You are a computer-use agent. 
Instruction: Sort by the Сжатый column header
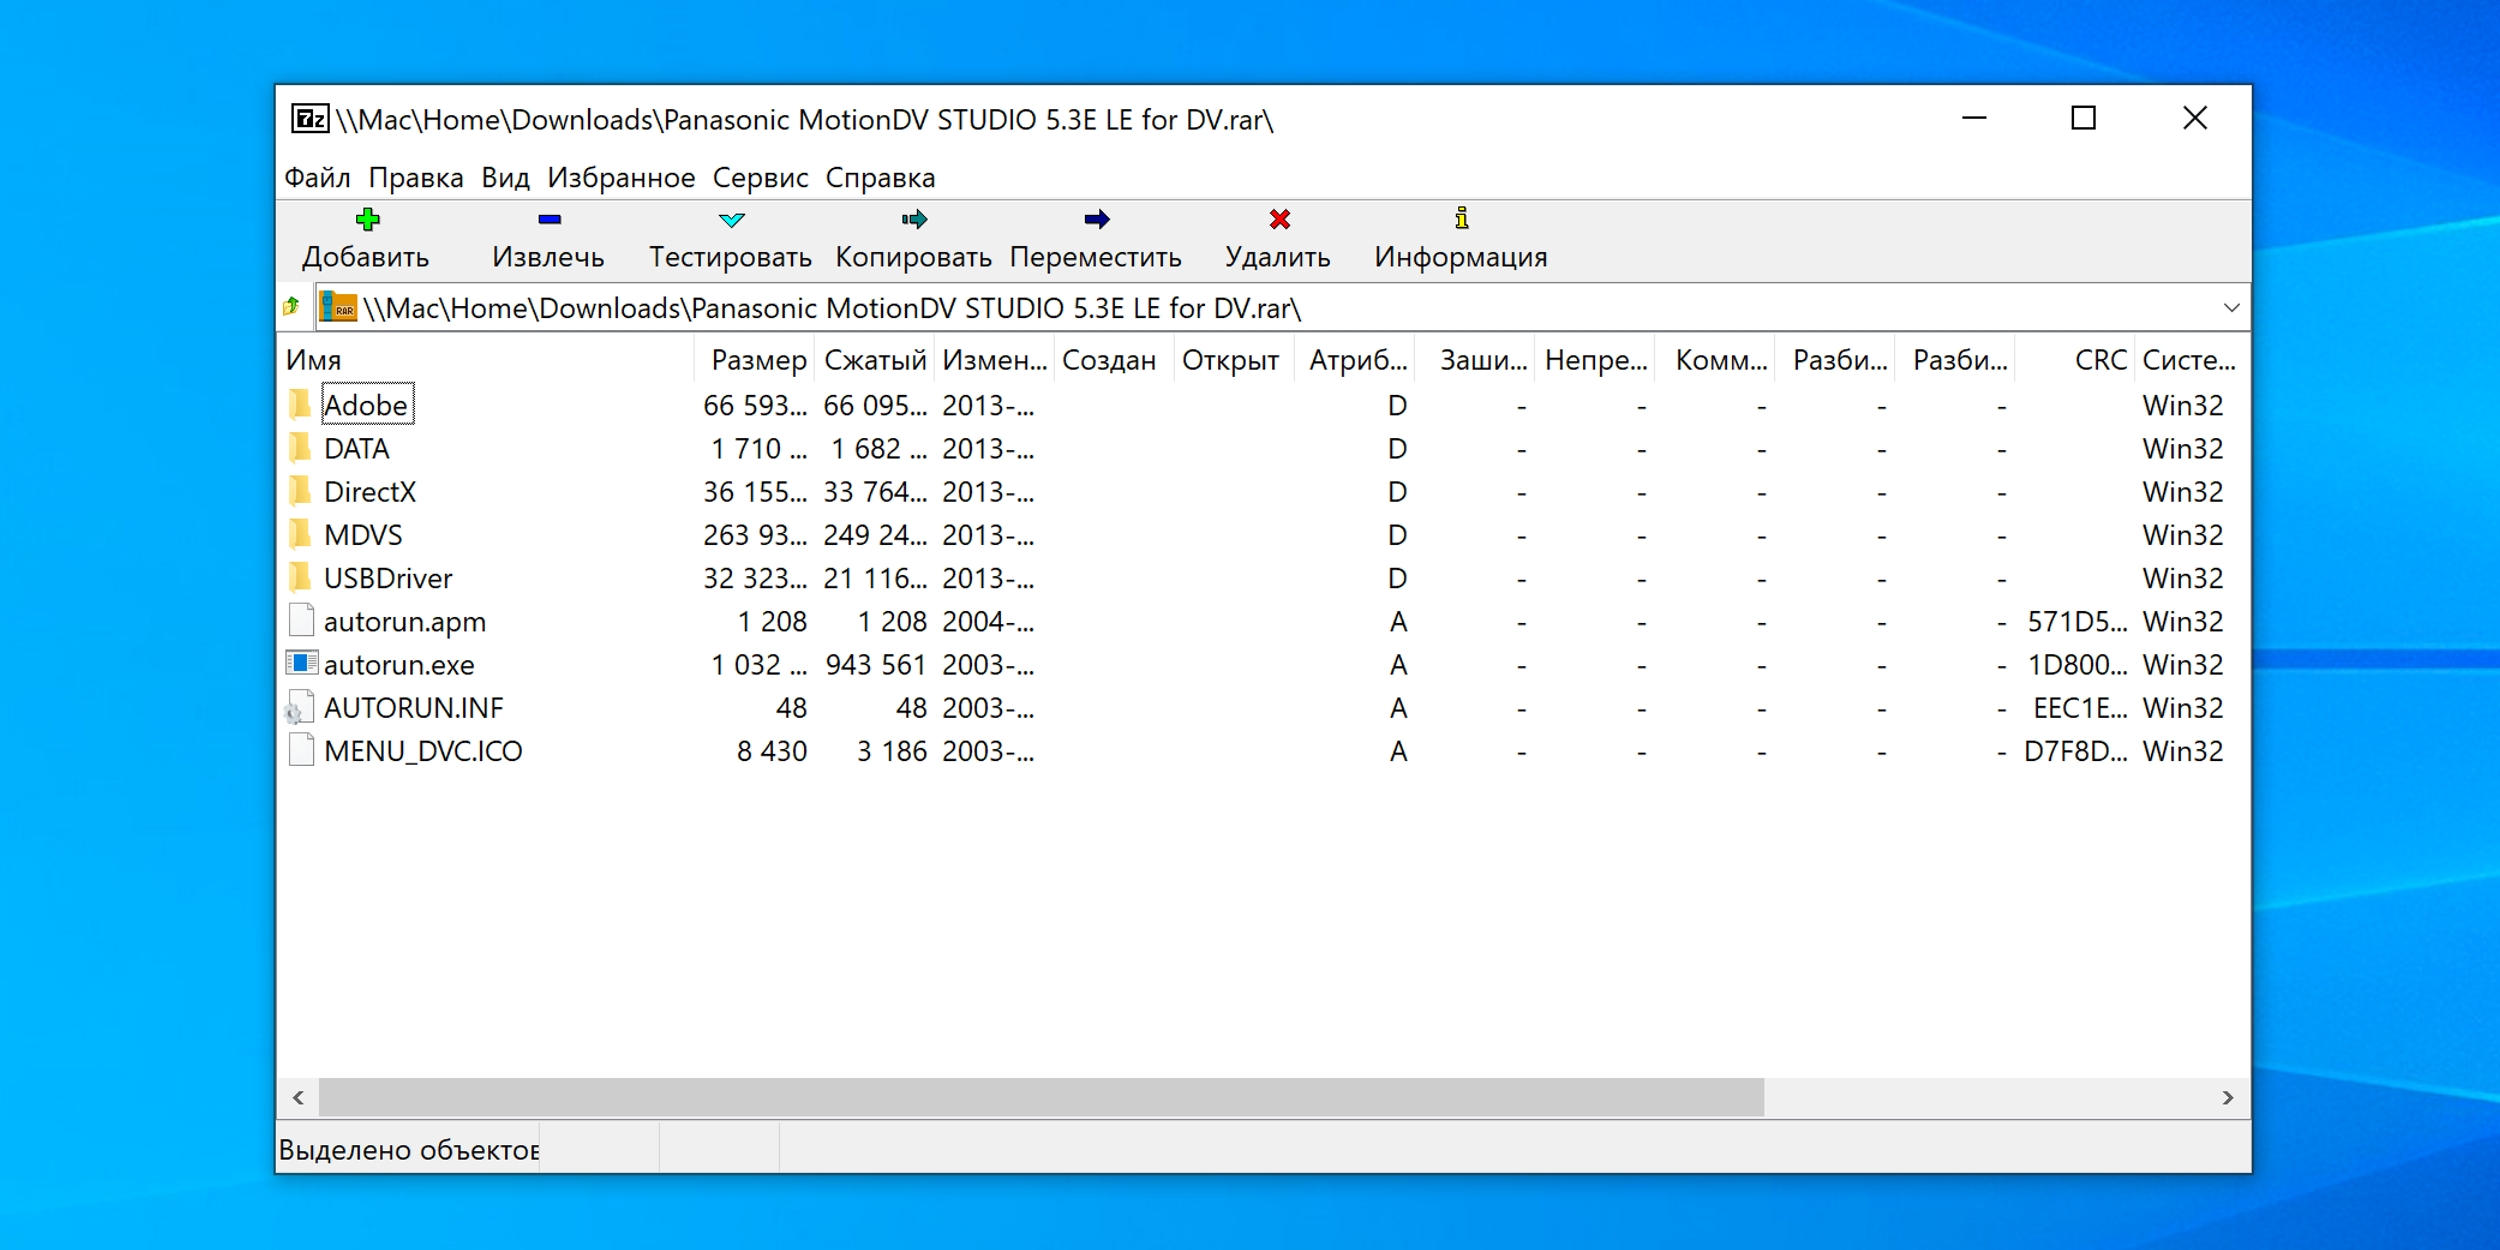pos(875,360)
